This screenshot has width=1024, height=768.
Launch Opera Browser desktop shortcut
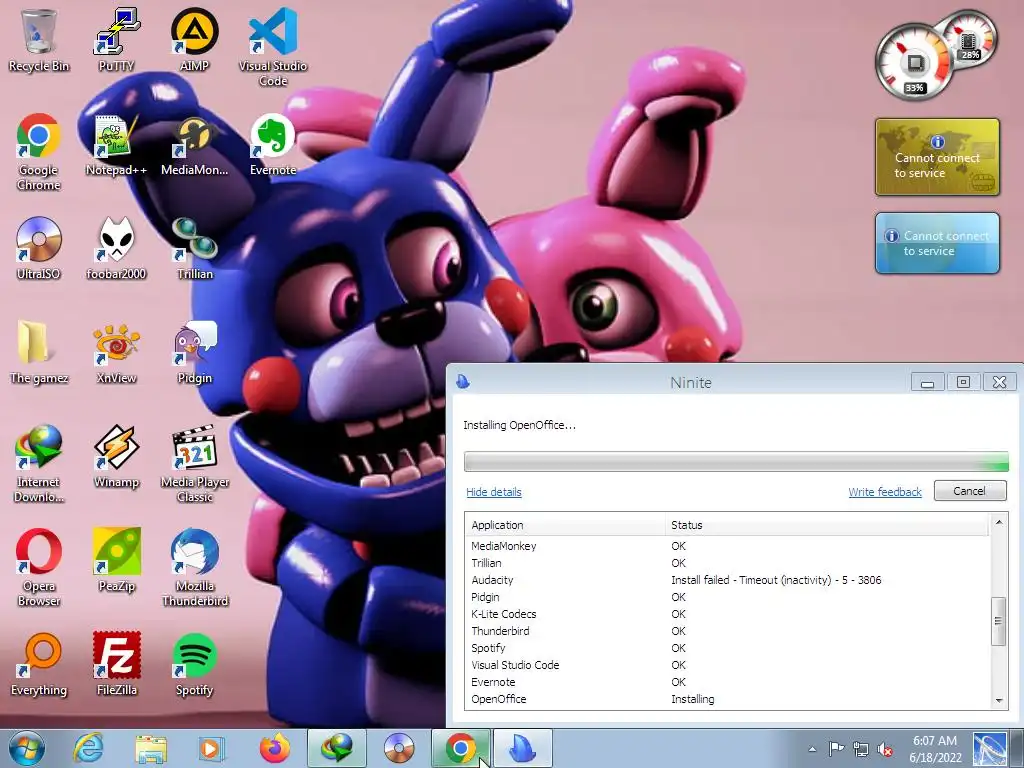(x=39, y=568)
